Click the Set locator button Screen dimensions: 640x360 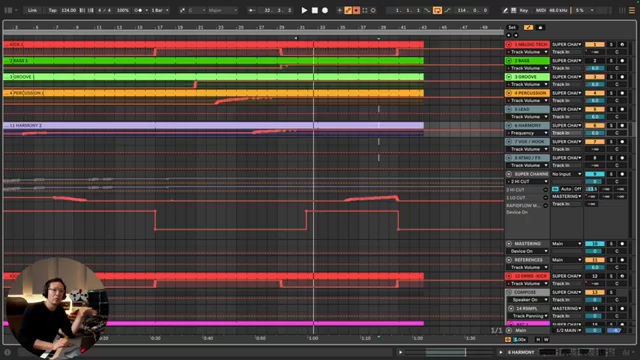tap(512, 27)
